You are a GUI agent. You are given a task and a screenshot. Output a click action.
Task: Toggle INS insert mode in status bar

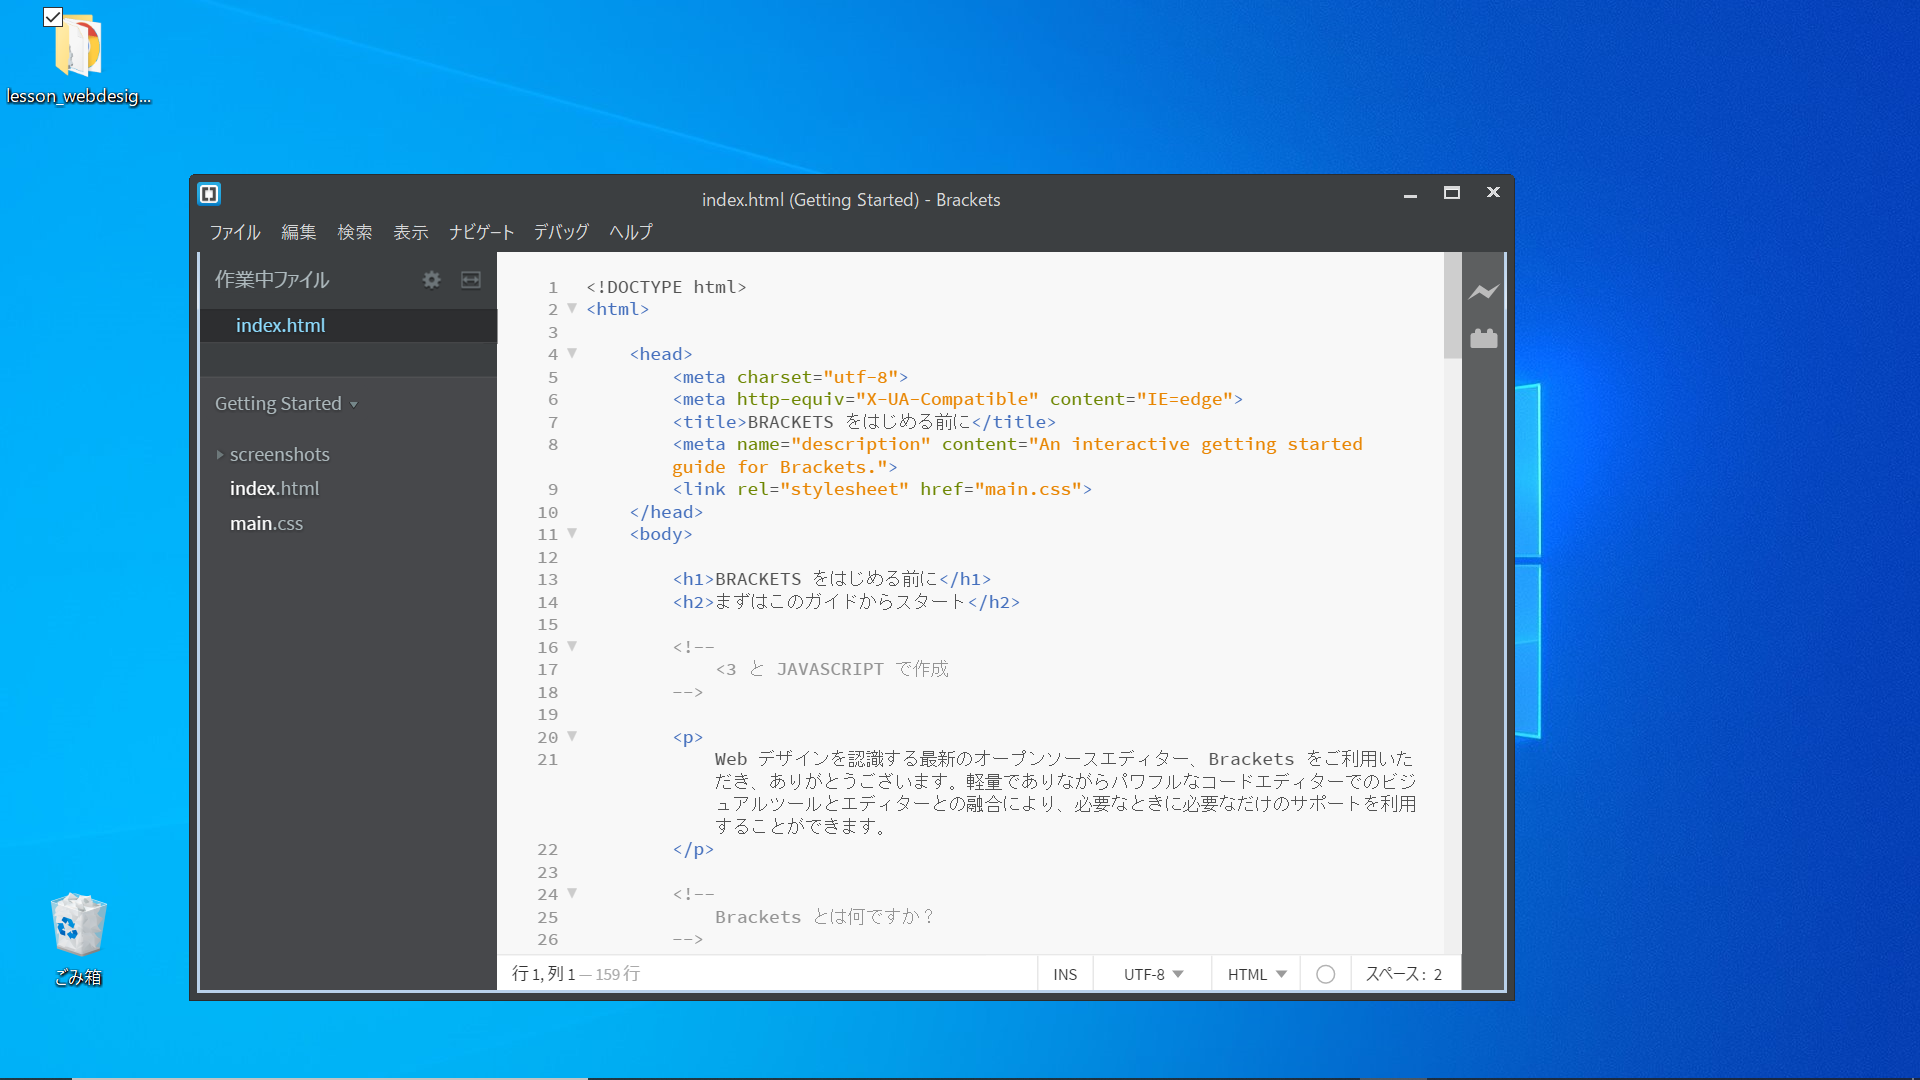click(1065, 974)
